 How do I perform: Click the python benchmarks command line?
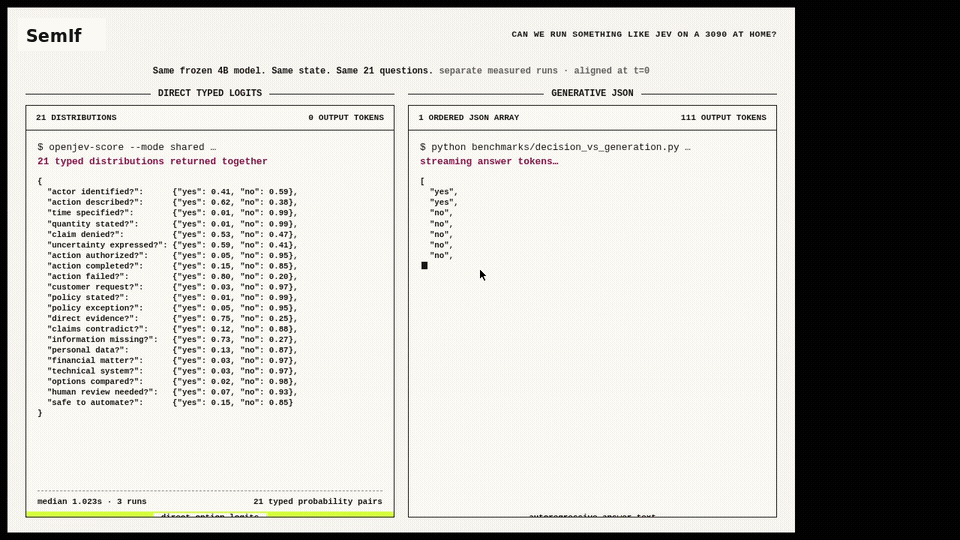click(x=555, y=147)
